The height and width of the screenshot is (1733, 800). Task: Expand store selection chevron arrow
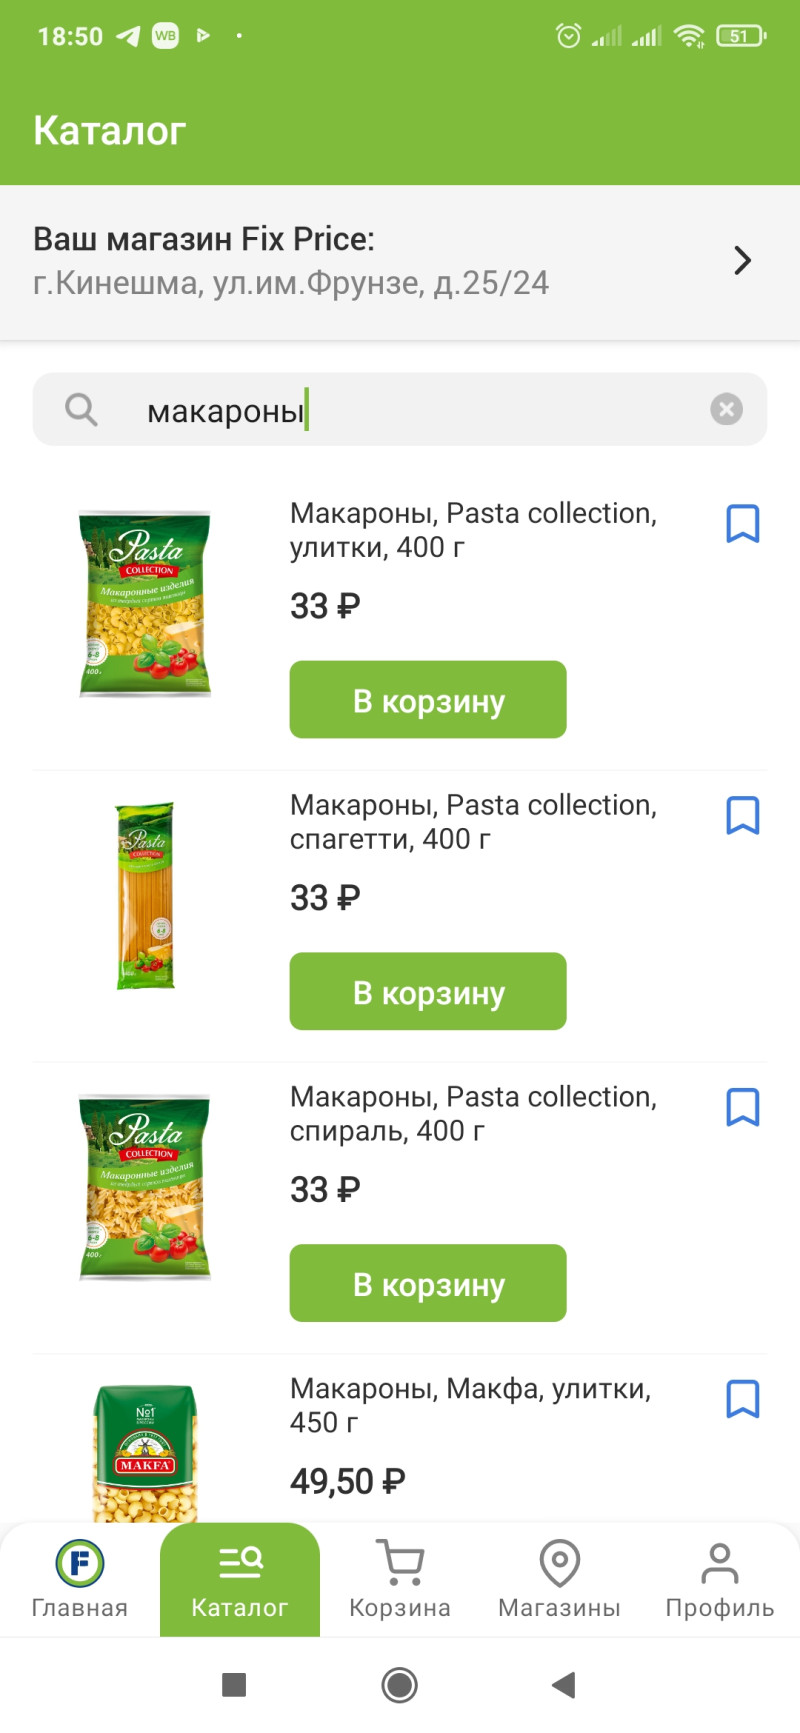tap(742, 261)
